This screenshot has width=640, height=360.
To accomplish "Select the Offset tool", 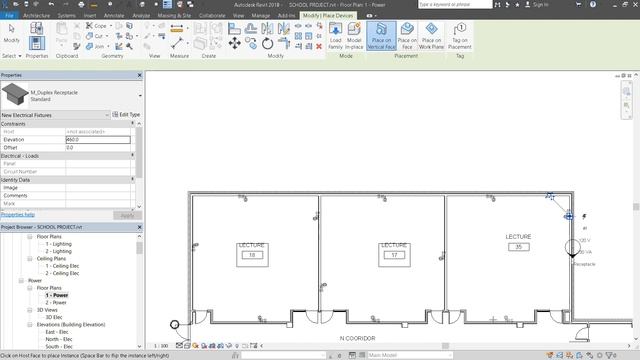I will [x=251, y=29].
